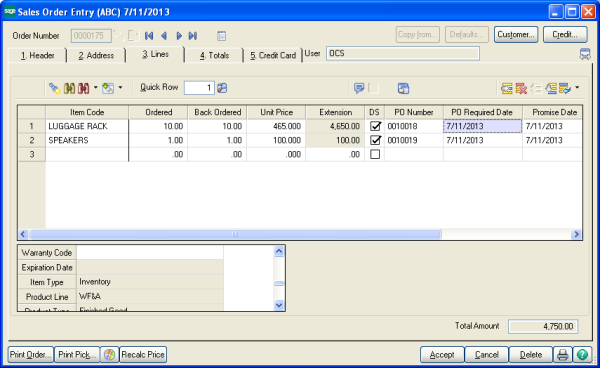Click the Print Pick button
600x368 pixels.
(77, 355)
